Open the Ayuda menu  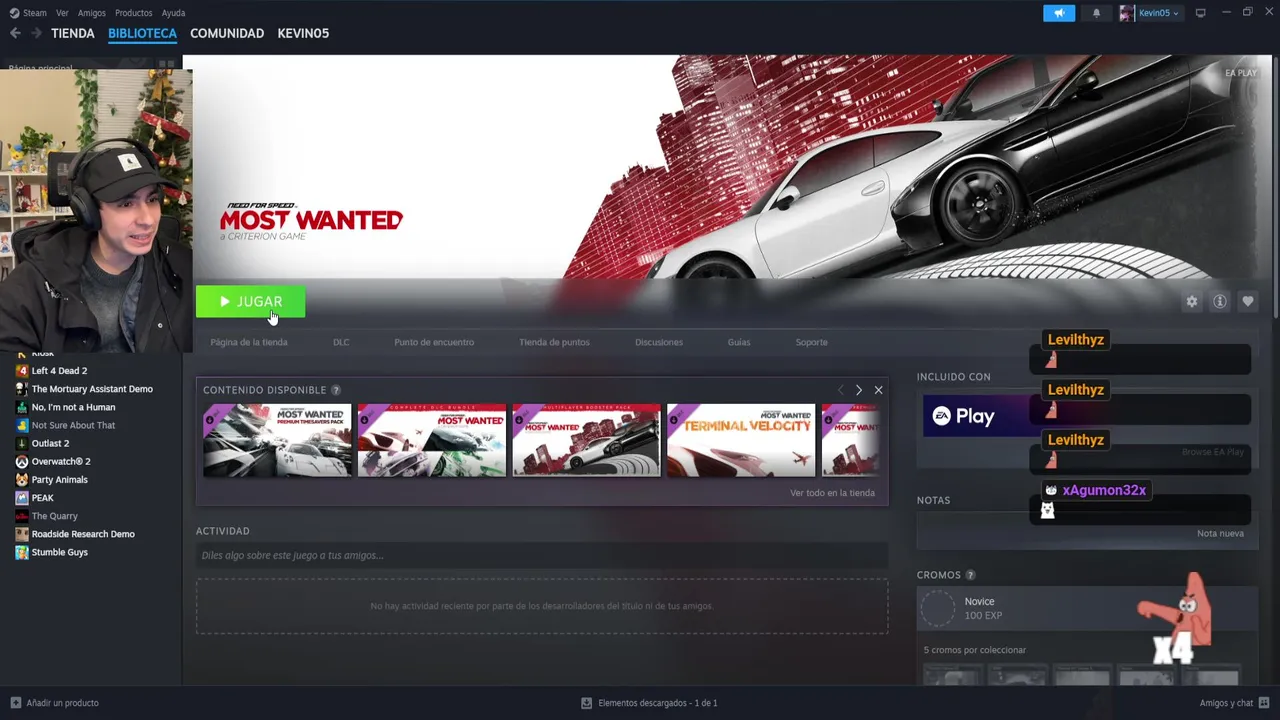[x=173, y=13]
